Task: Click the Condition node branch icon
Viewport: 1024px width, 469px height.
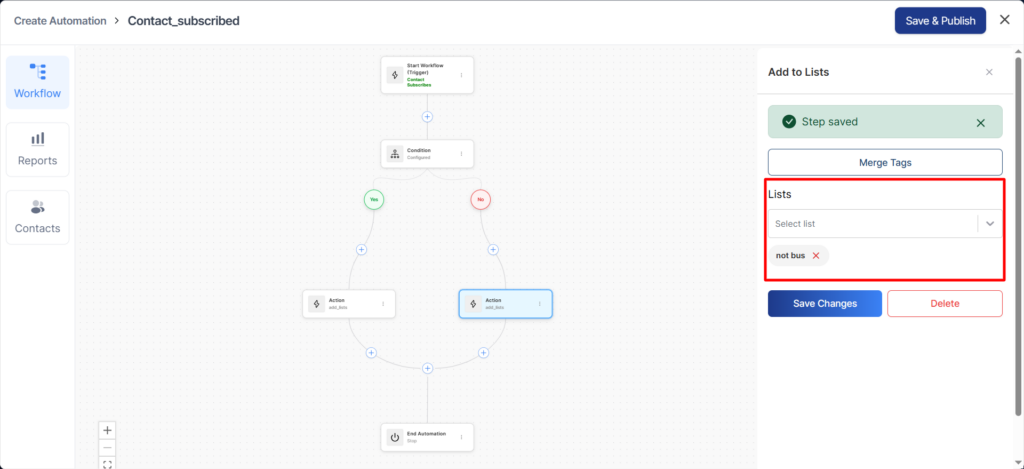Action: [x=395, y=153]
